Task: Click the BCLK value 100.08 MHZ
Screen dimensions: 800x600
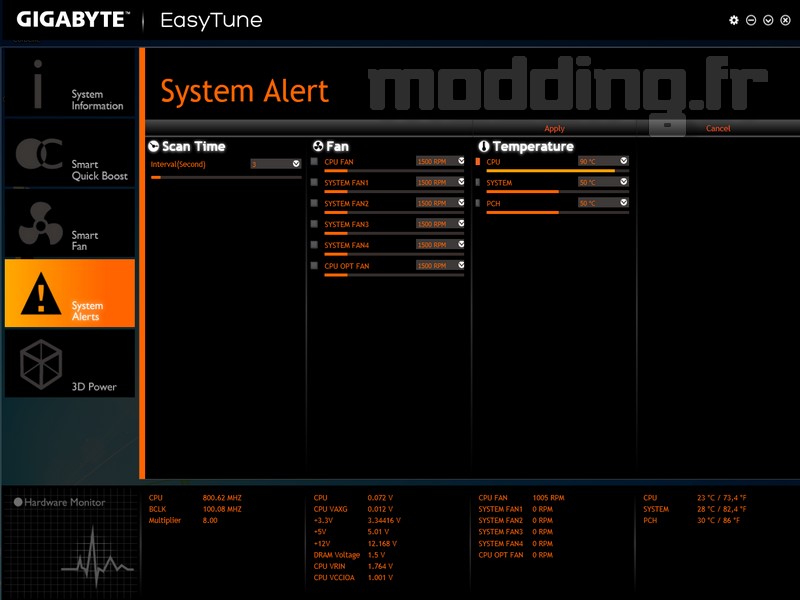Action: [x=222, y=509]
